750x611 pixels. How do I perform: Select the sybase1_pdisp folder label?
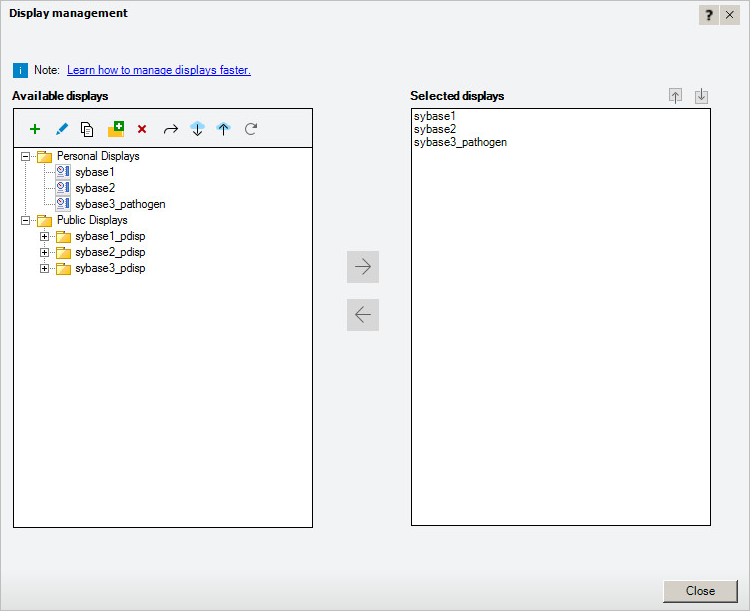pos(110,236)
